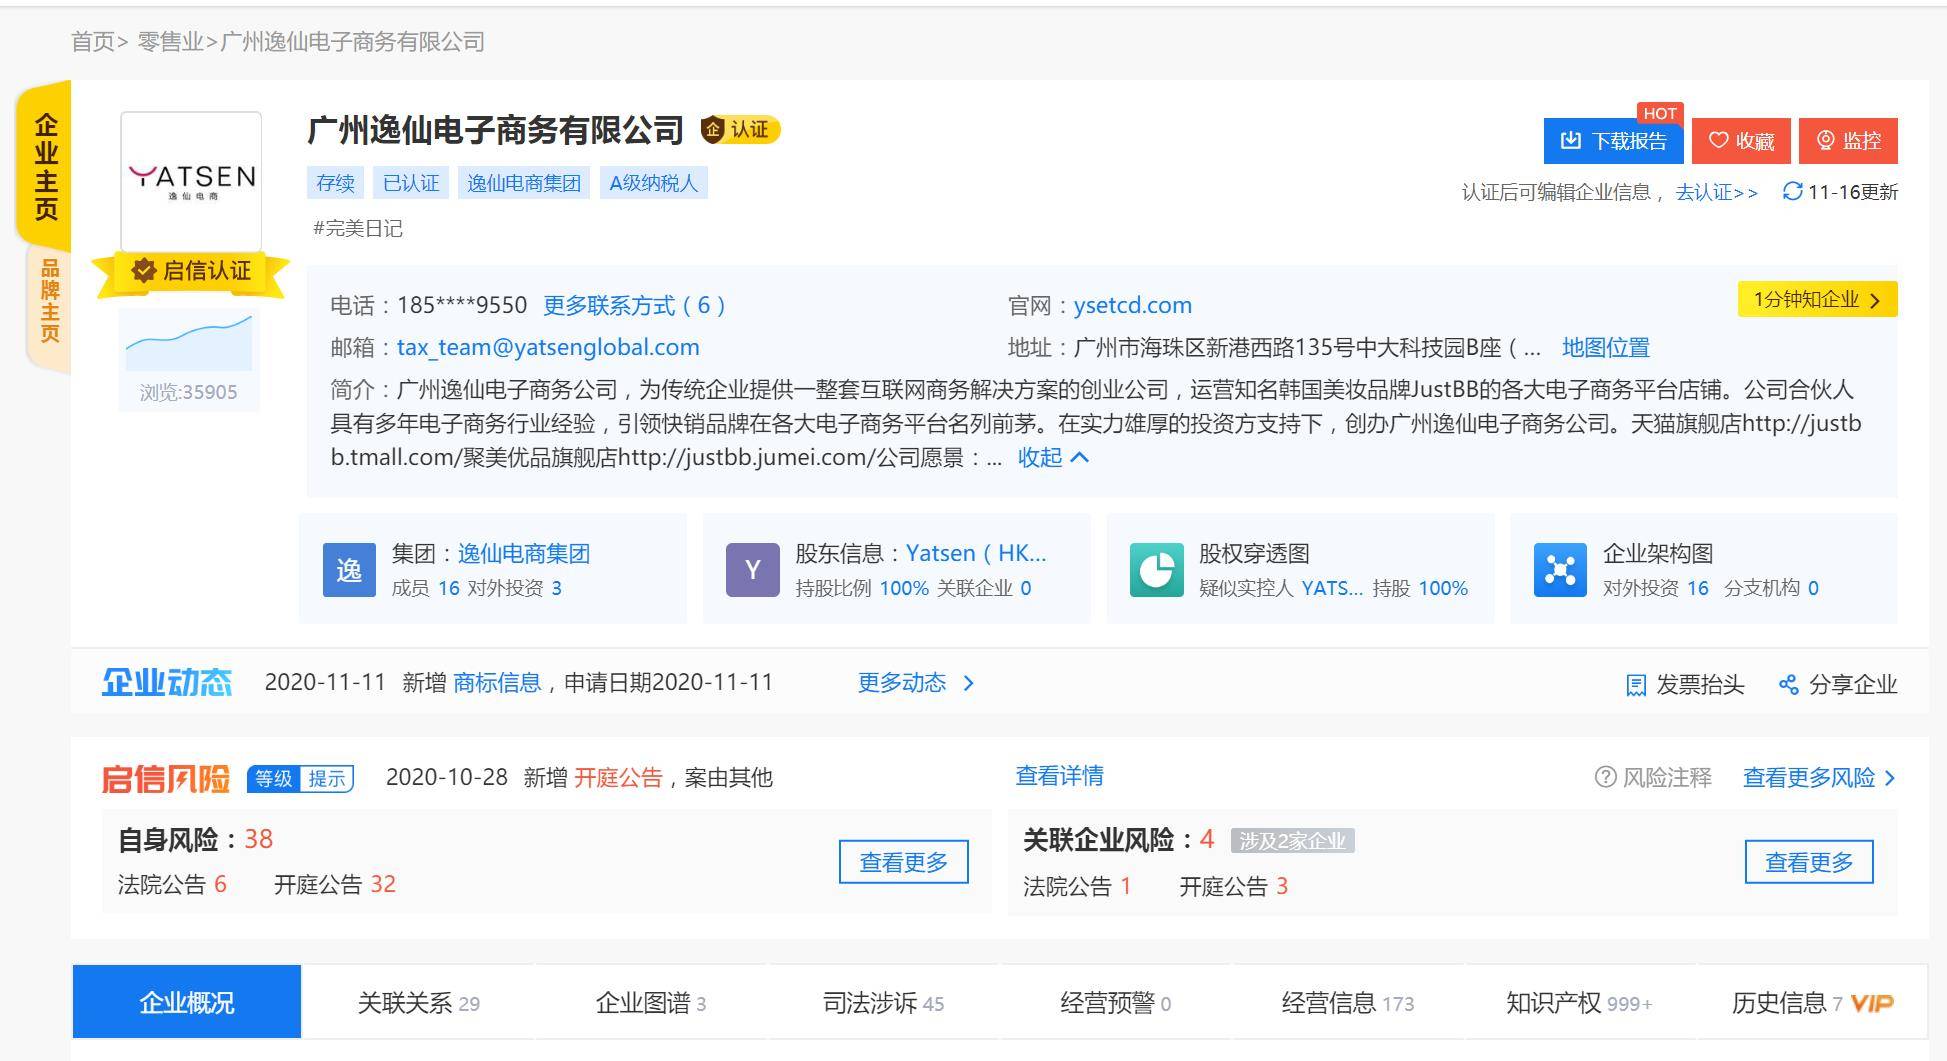Click the refresh icon next to 11-16更新

click(1792, 191)
